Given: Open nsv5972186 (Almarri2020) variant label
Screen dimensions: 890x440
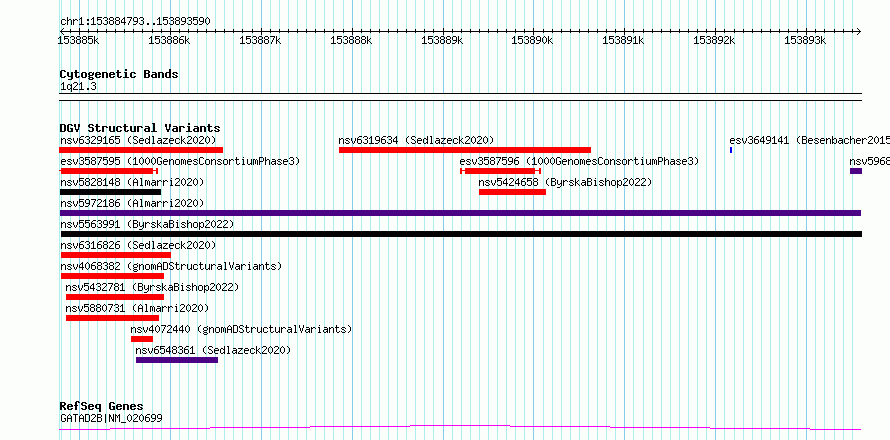Looking at the screenshot, I should coord(132,203).
